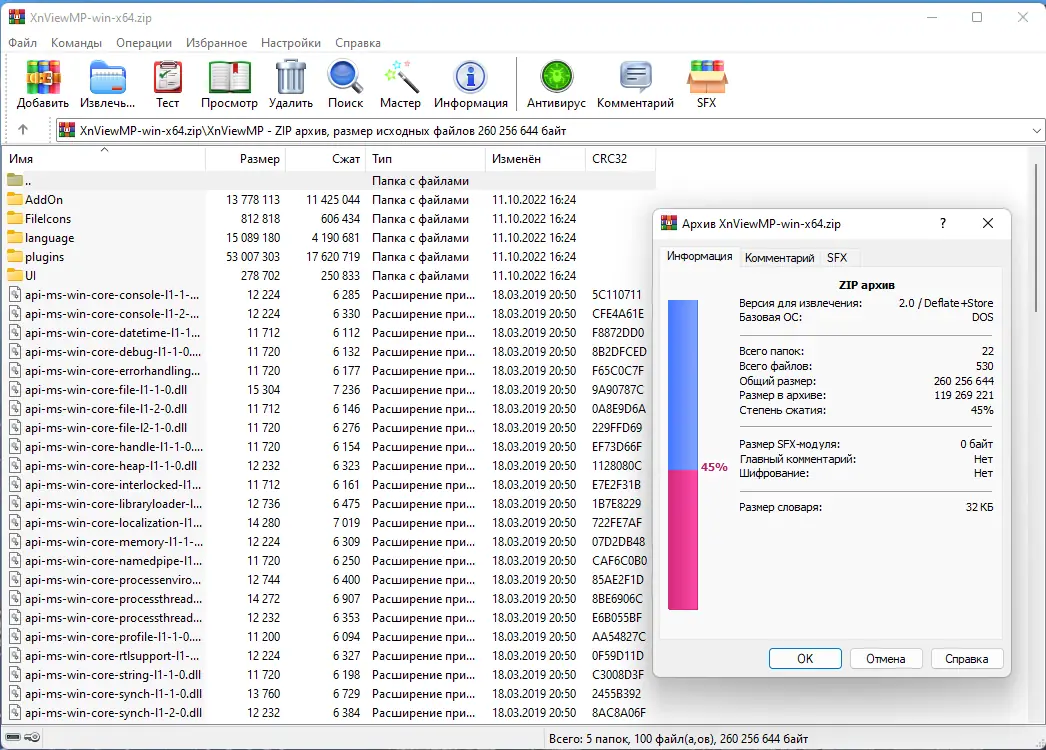This screenshot has width=1046, height=750.
Task: Click the Добавить (Add) toolbar icon
Action: click(x=43, y=77)
